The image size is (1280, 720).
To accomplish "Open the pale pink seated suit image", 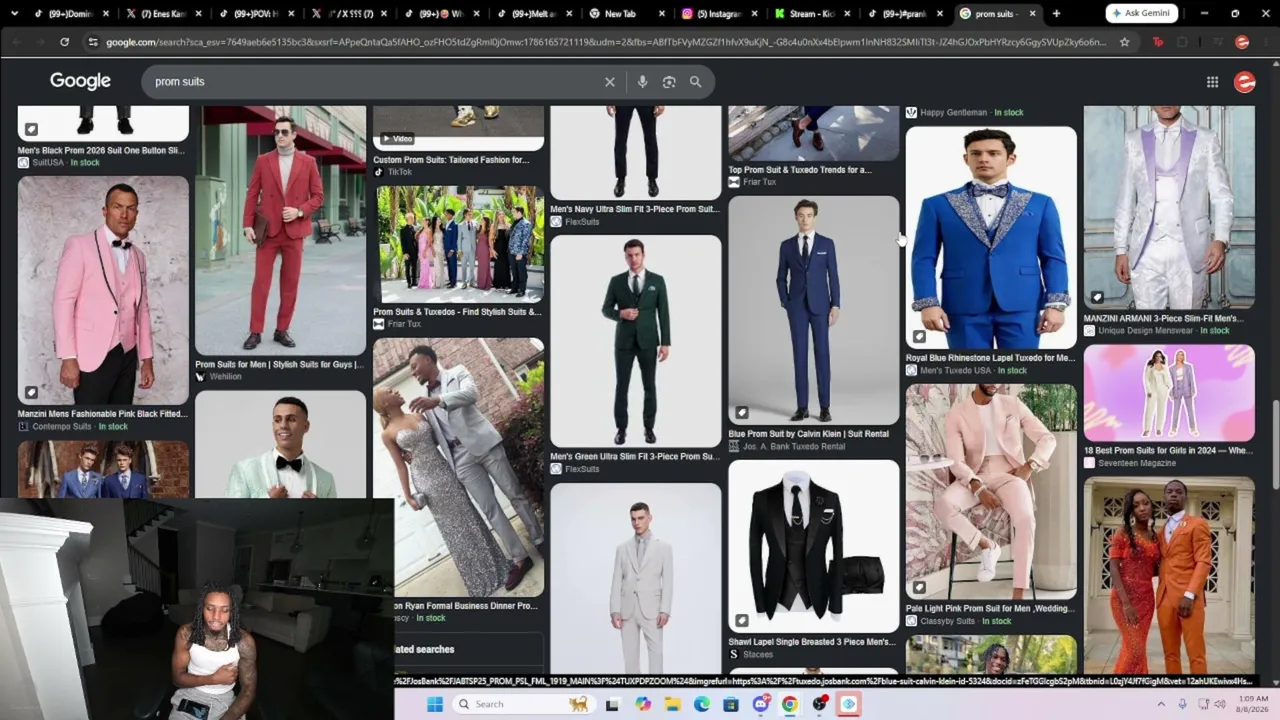I will [991, 492].
